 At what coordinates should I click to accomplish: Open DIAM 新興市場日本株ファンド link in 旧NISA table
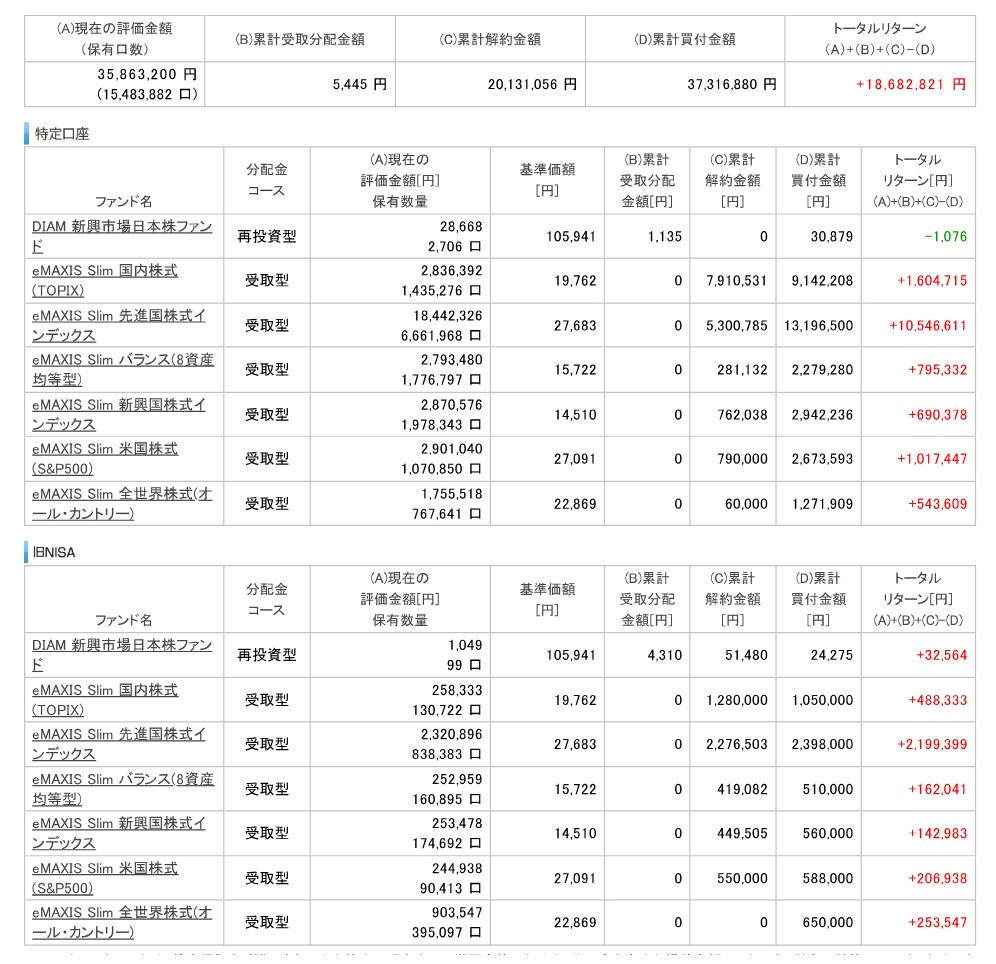(122, 655)
